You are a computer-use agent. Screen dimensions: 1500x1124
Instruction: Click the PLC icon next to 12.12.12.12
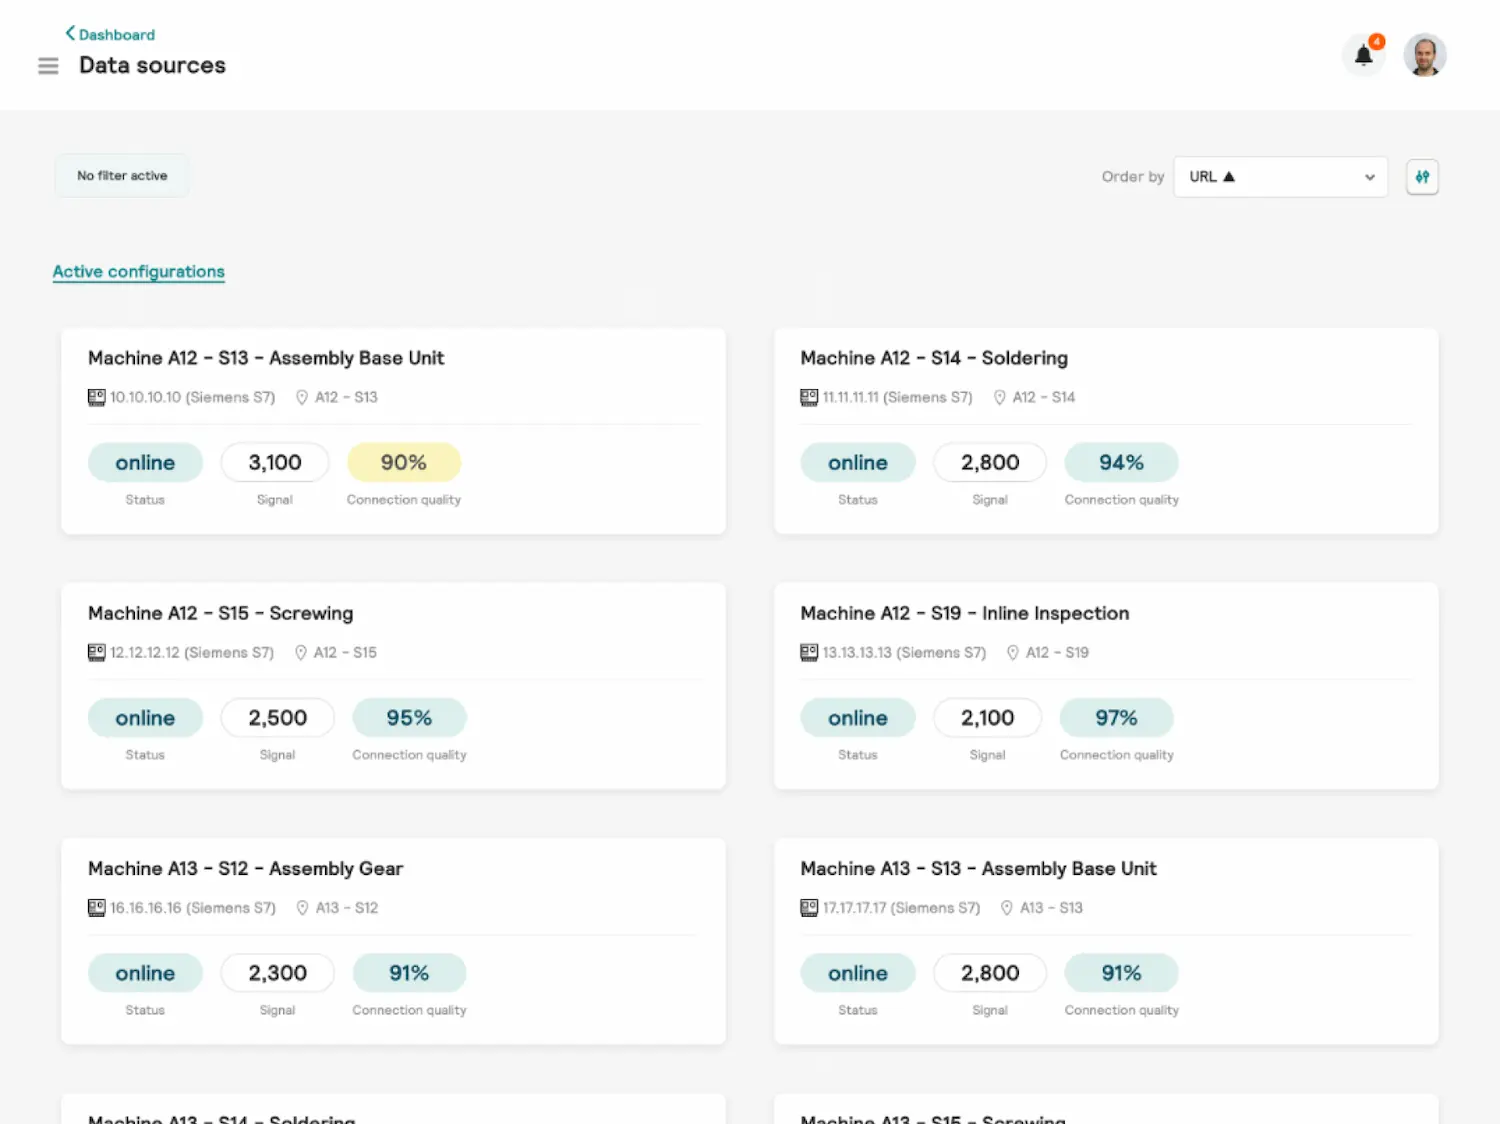96,652
